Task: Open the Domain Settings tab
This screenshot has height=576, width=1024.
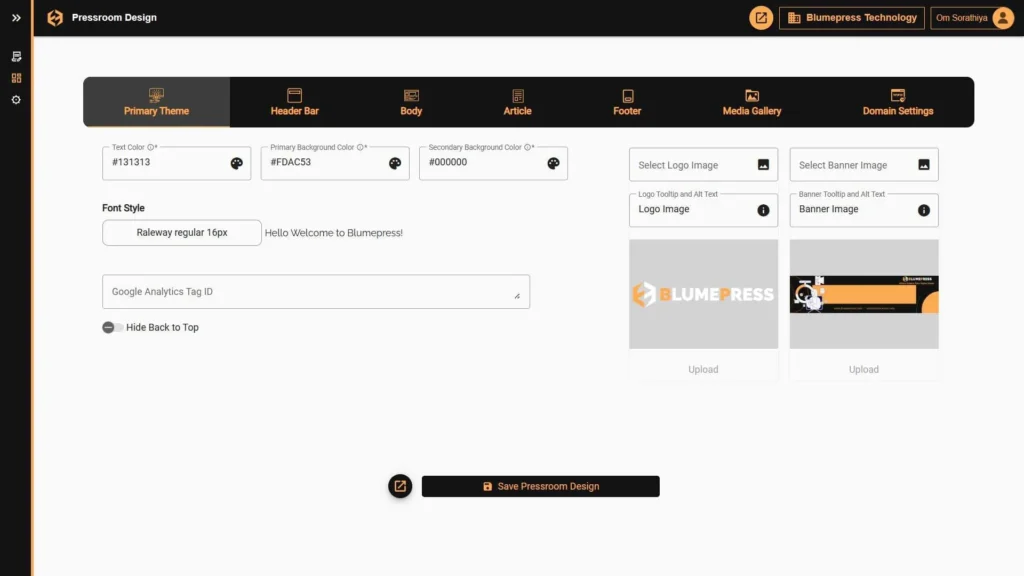Action: [x=896, y=102]
